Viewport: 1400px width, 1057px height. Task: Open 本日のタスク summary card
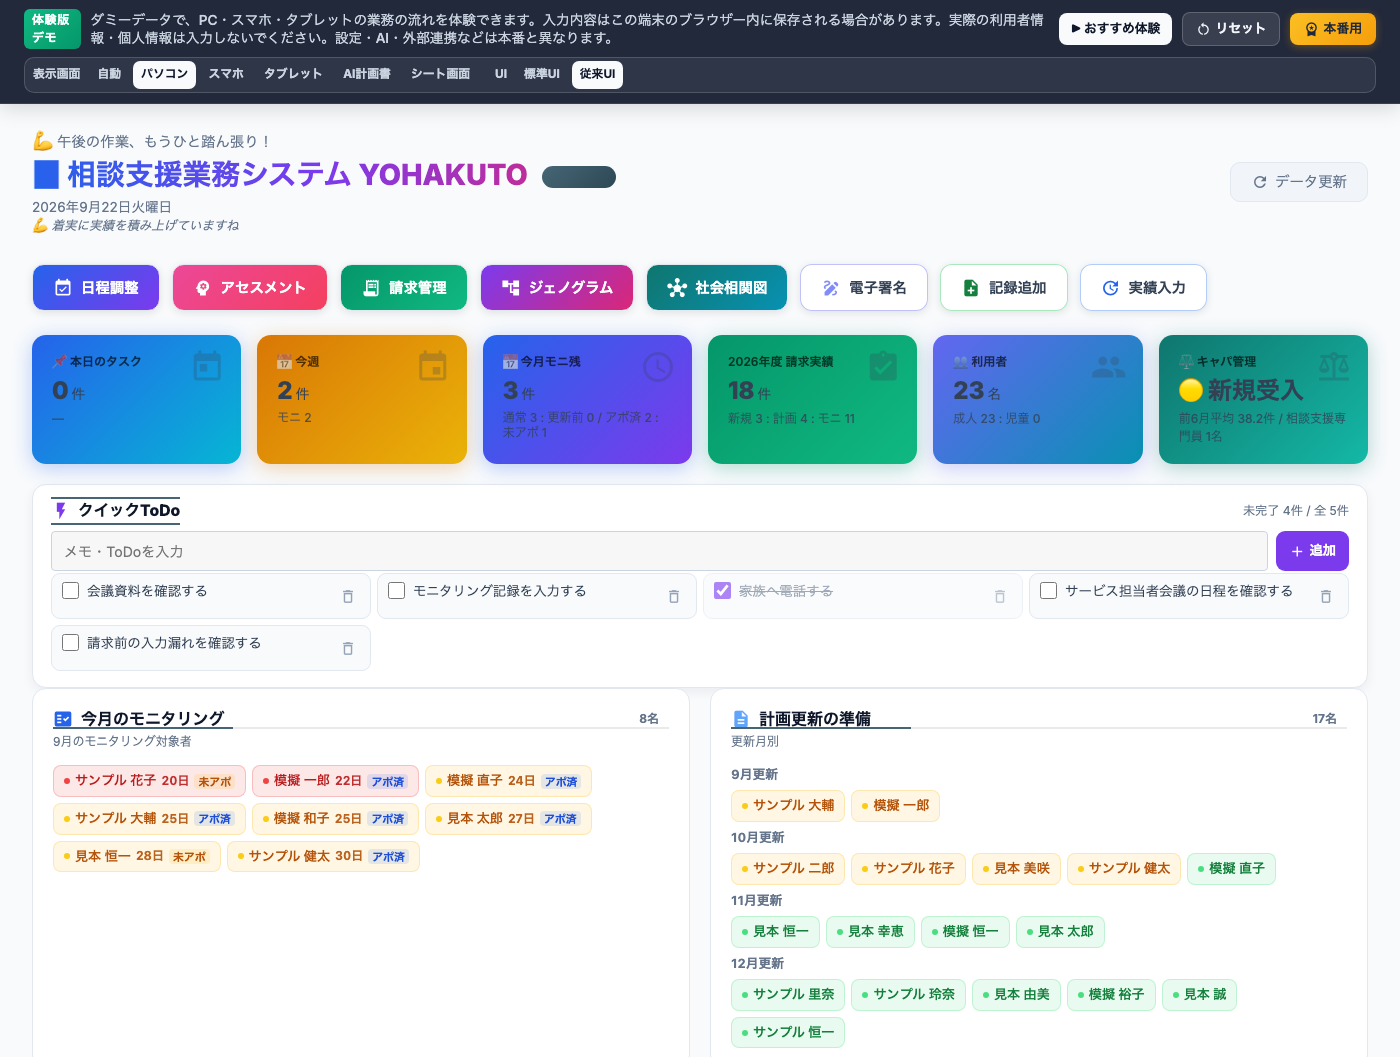click(x=136, y=399)
